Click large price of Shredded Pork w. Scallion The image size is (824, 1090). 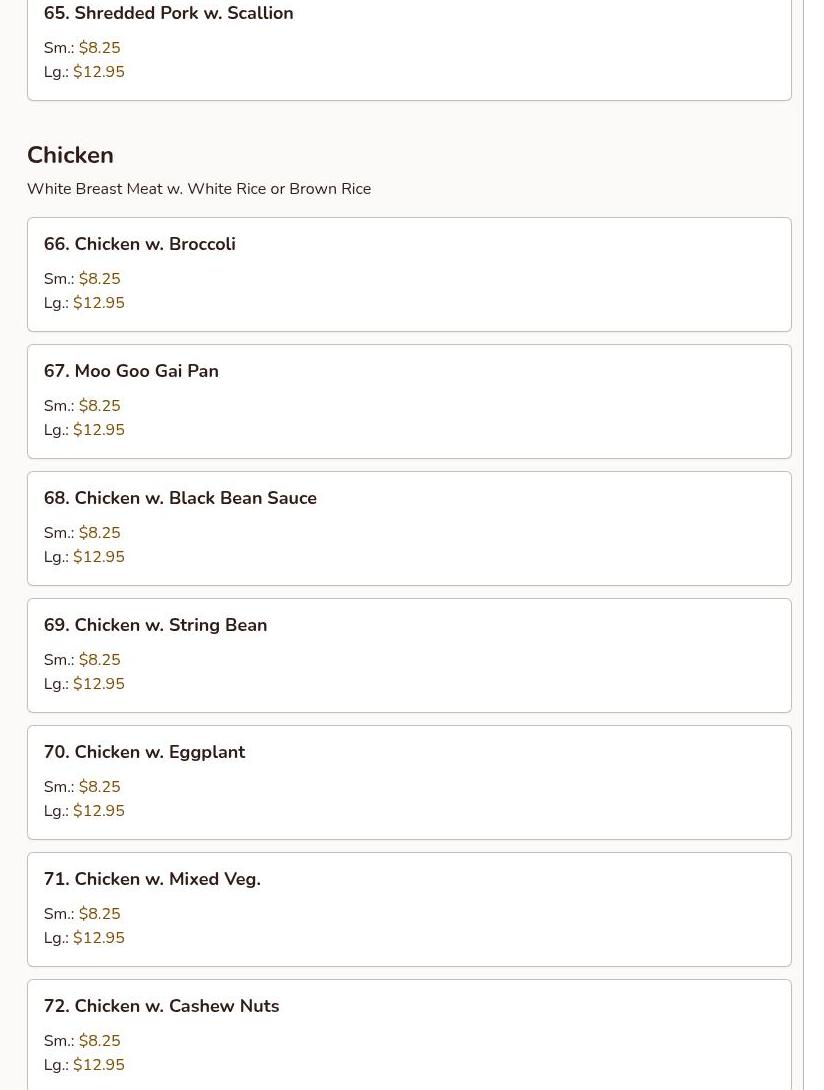pos(99,72)
